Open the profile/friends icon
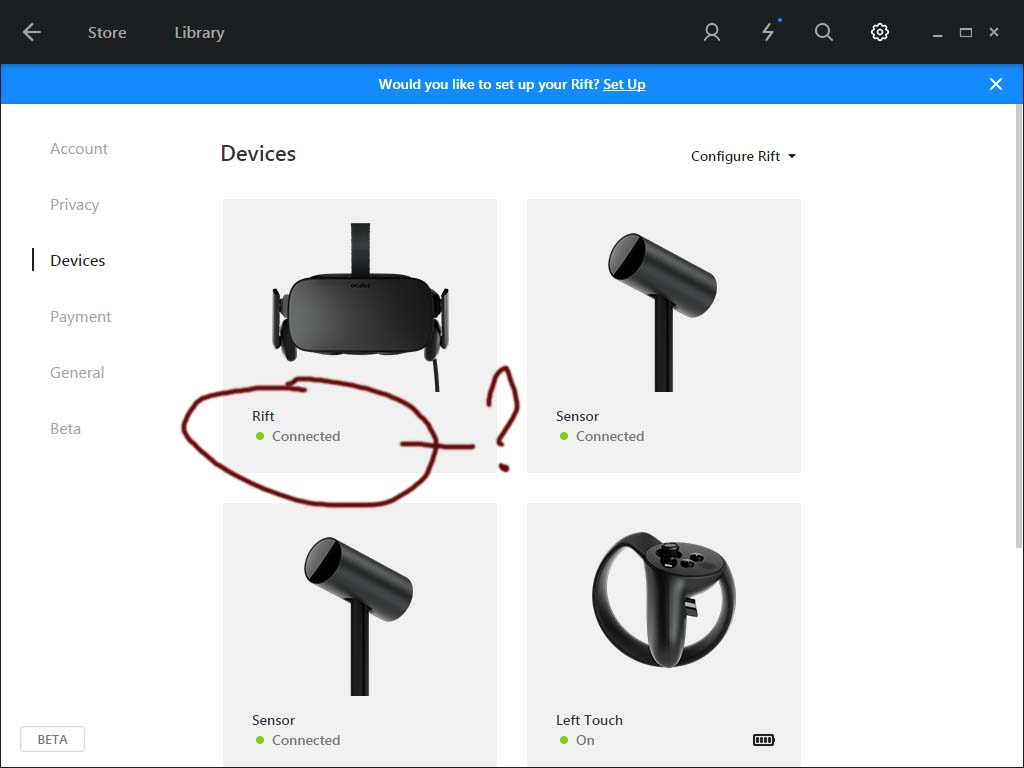1024x768 pixels. (712, 32)
